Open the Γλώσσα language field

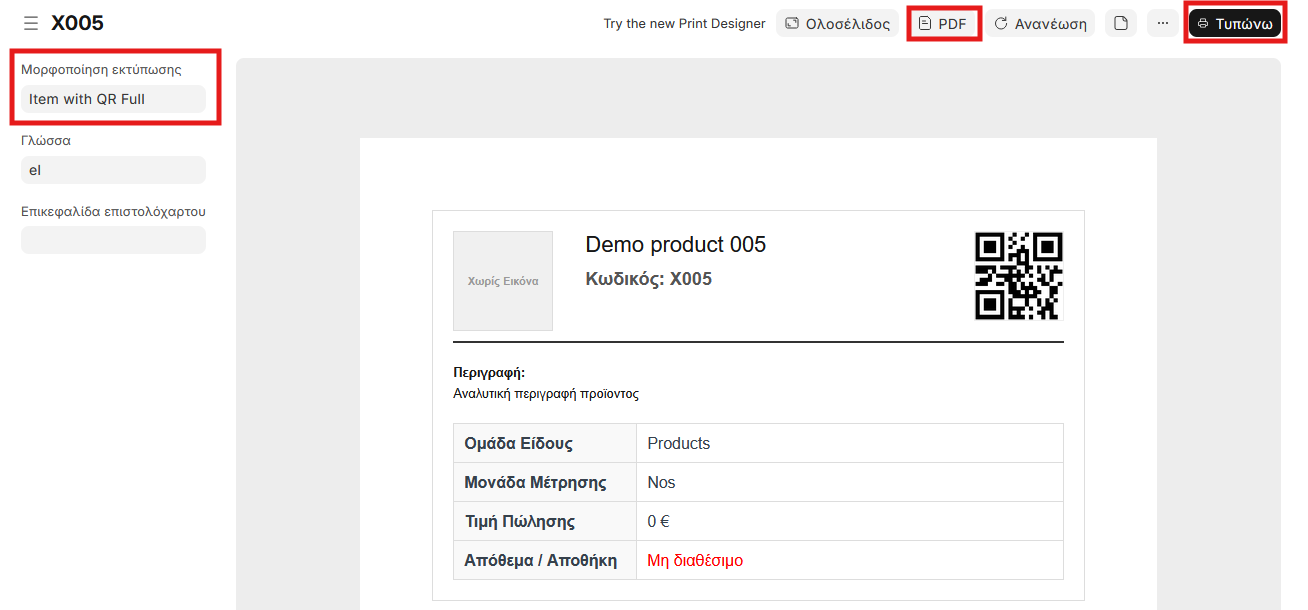click(x=113, y=170)
